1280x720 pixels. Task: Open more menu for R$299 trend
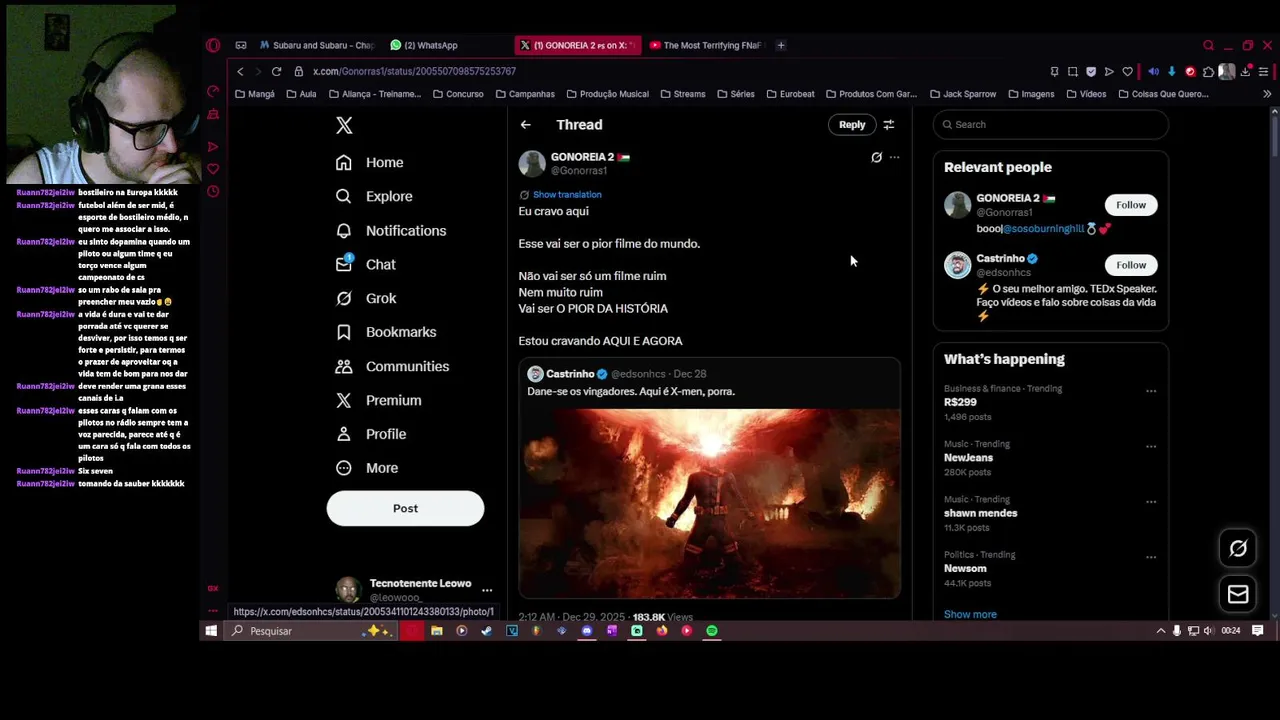[1151, 391]
